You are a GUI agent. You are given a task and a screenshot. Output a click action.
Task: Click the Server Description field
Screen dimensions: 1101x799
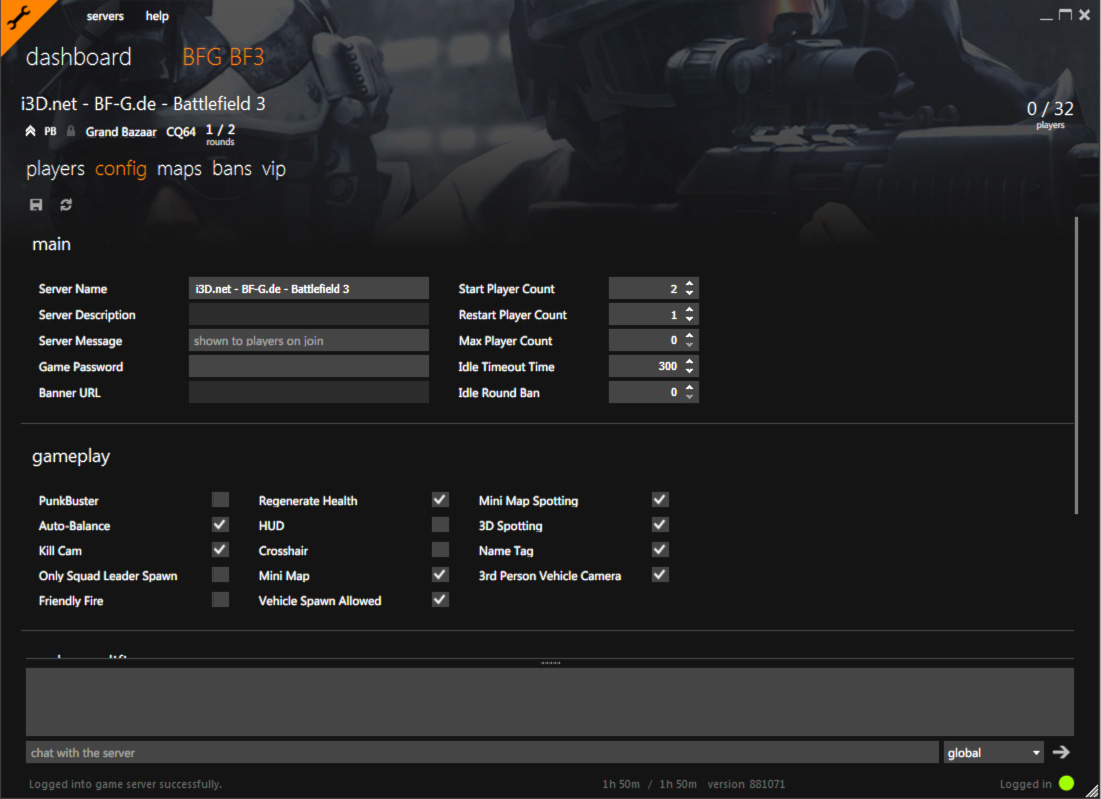click(309, 315)
